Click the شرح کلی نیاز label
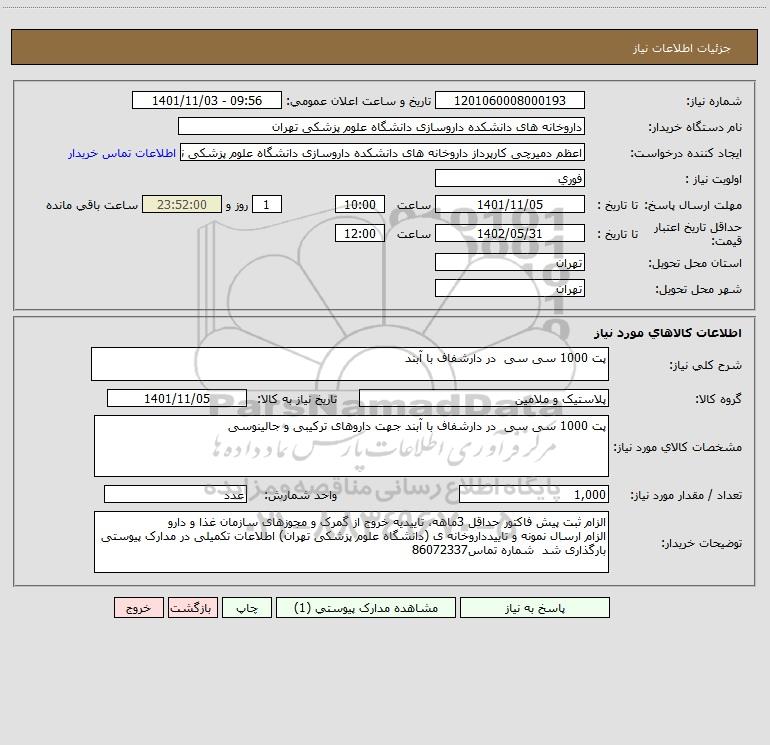The image size is (770, 745). coord(706,365)
